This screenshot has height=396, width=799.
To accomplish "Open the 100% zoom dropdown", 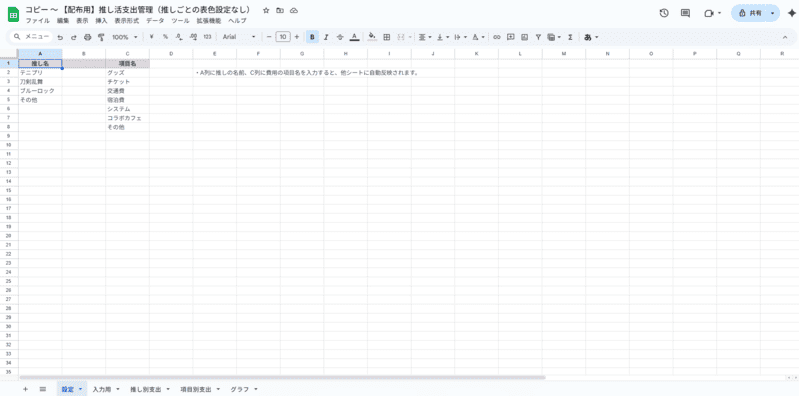I will [x=124, y=37].
